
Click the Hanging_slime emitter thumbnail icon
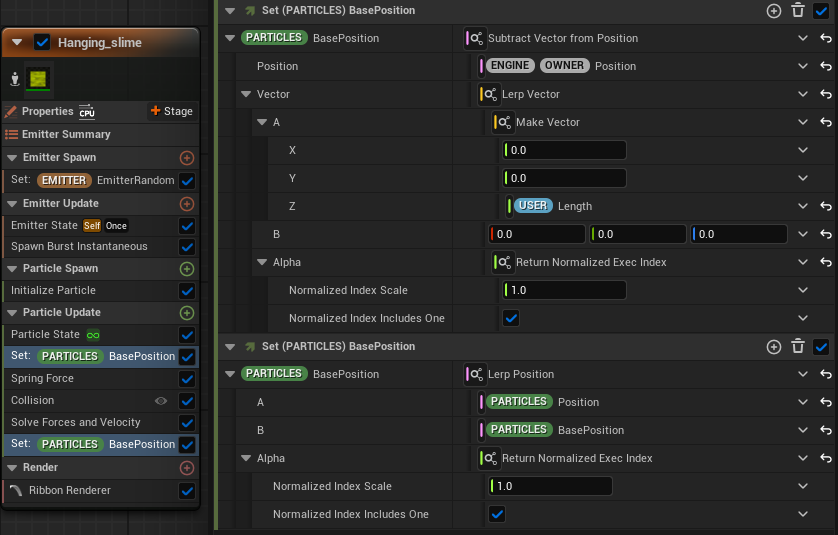click(39, 79)
